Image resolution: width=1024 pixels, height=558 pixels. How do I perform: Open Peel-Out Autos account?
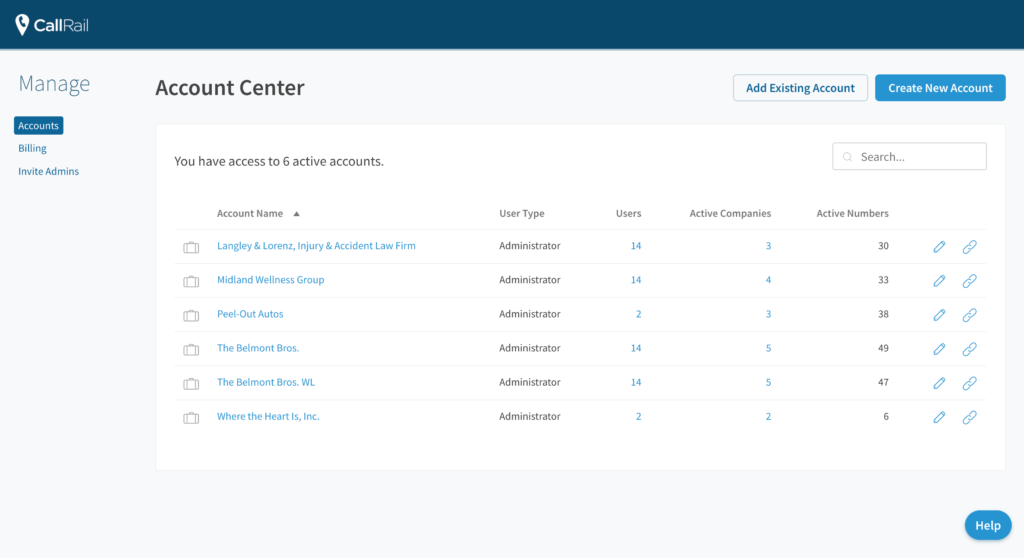pos(250,314)
